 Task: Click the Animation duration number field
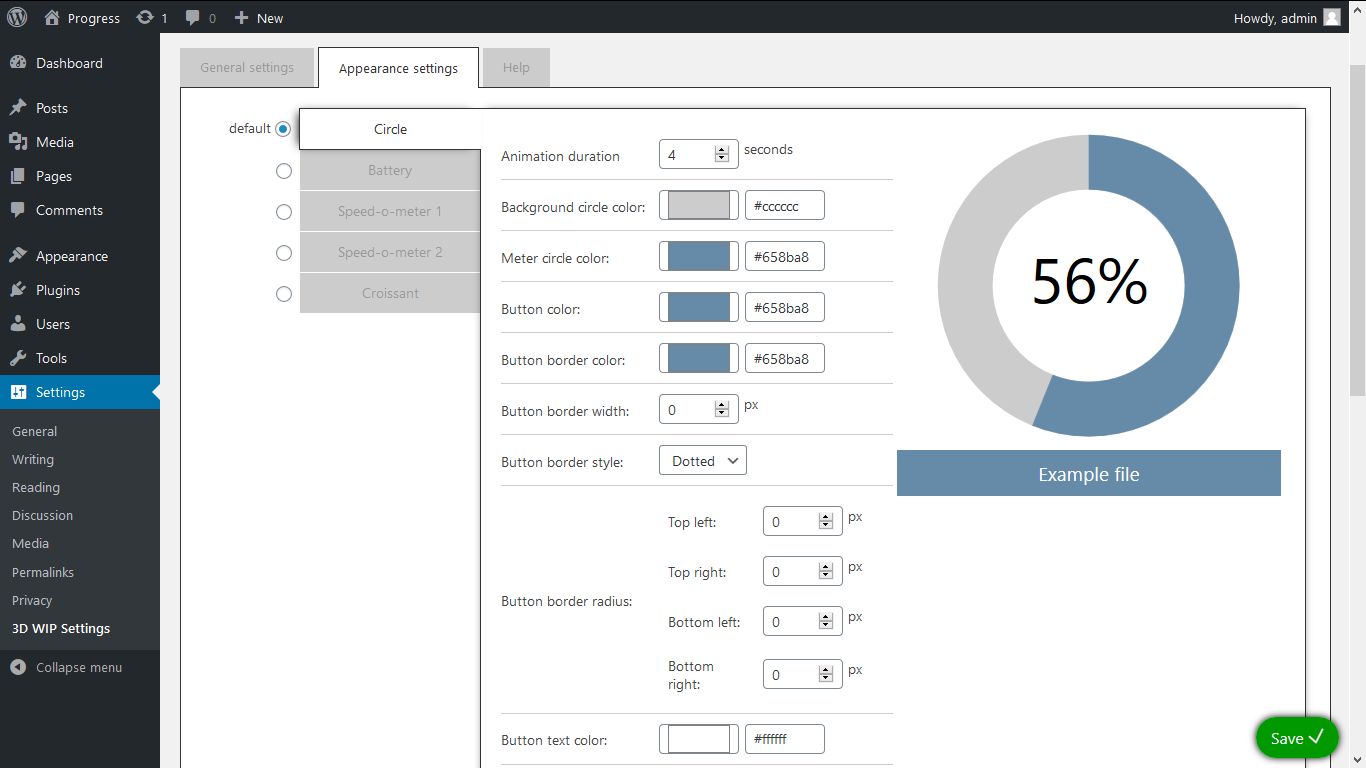pyautogui.click(x=699, y=155)
